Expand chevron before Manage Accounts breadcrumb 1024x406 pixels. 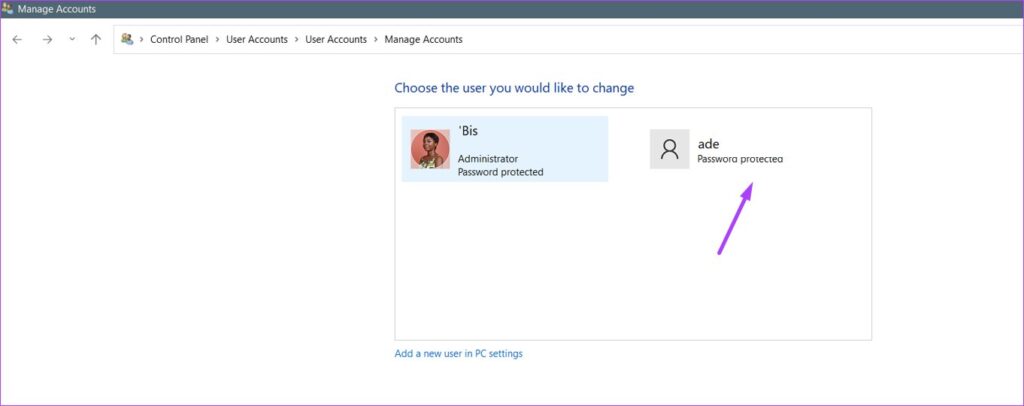(x=376, y=39)
